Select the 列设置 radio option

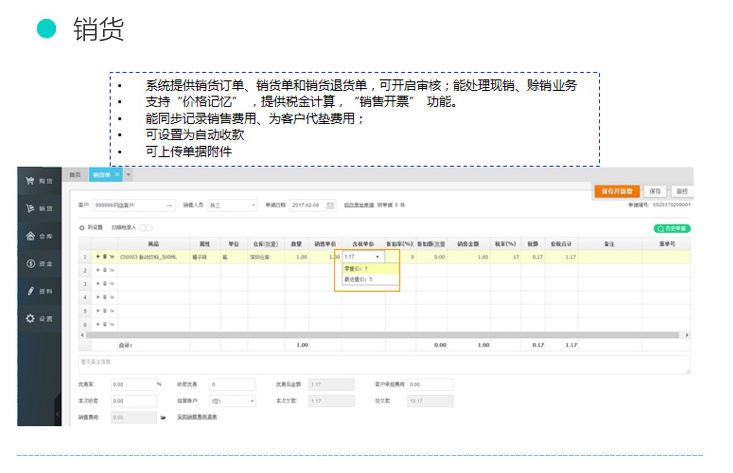click(82, 228)
